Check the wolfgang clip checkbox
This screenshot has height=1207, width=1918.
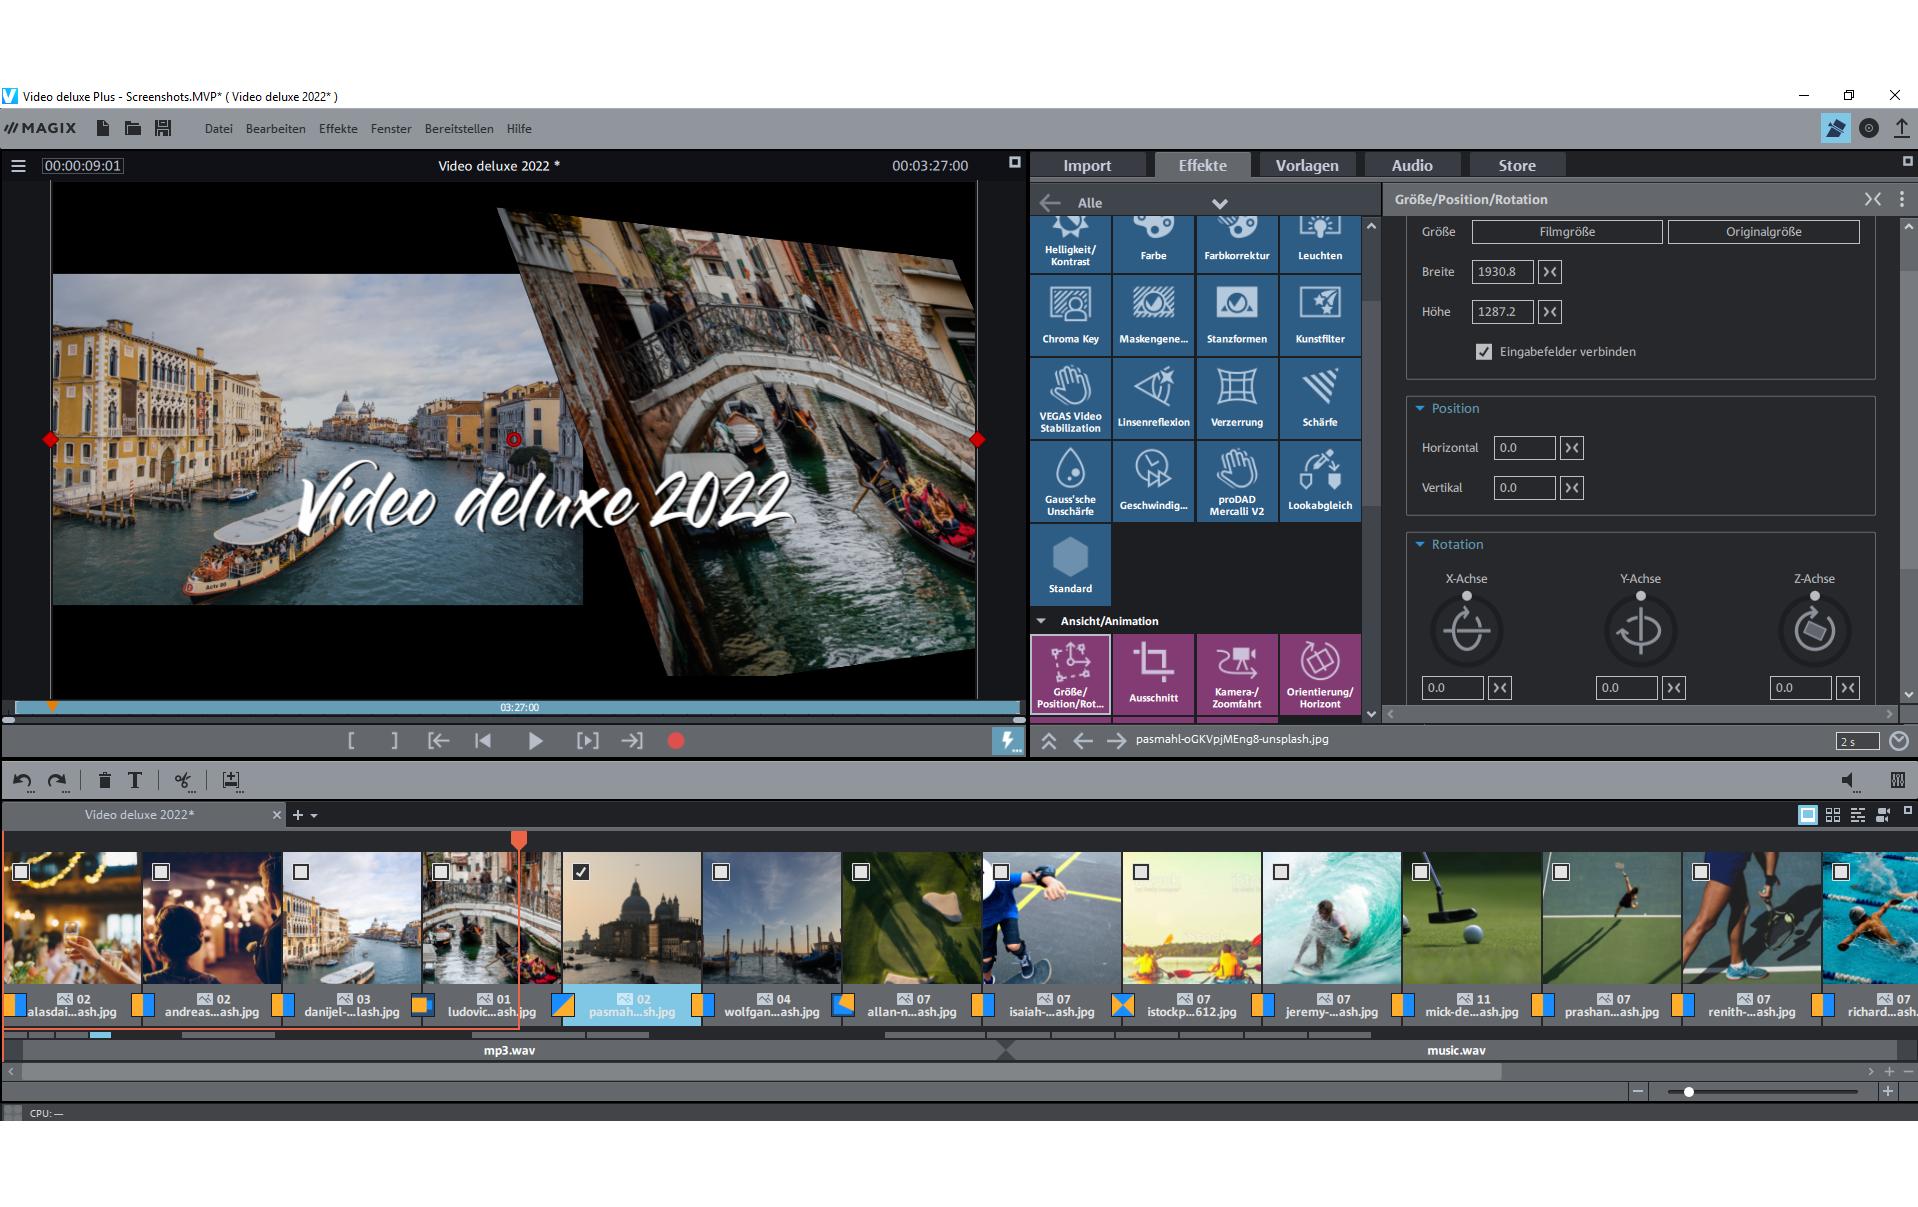[721, 872]
